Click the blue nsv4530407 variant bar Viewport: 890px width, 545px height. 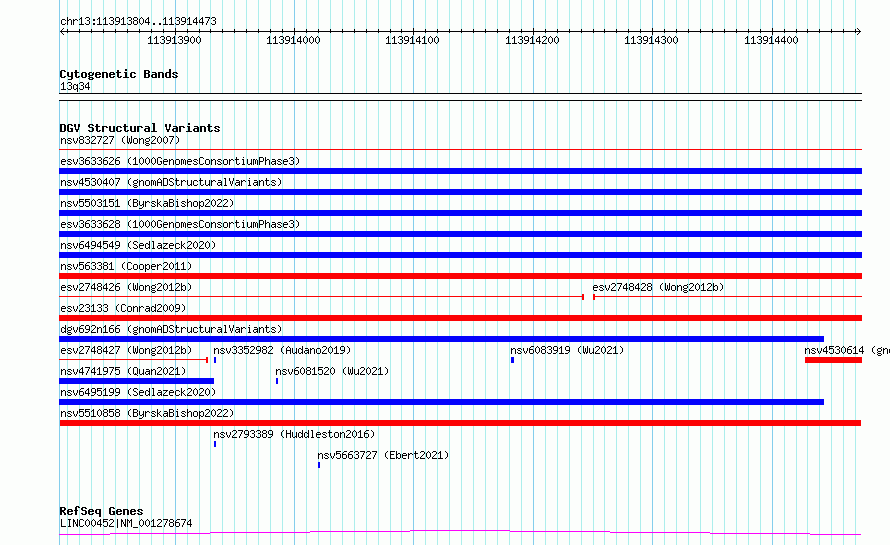[460, 192]
